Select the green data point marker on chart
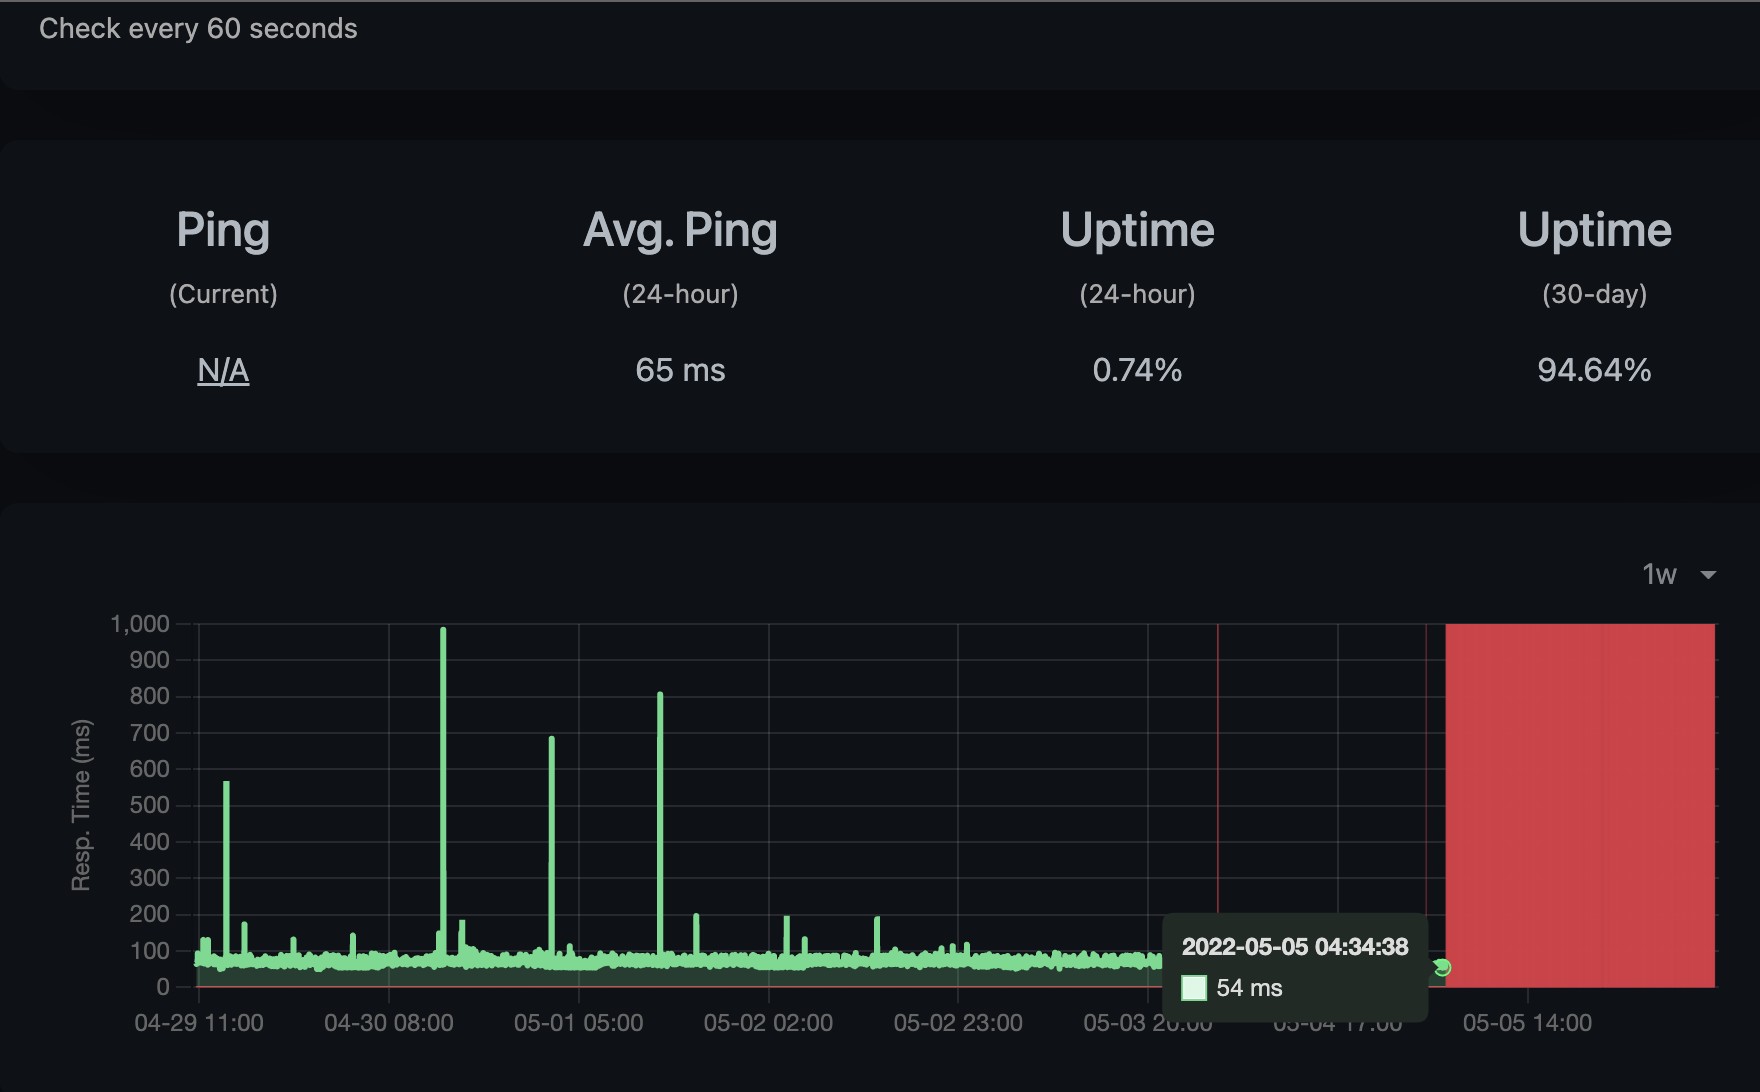 1441,967
